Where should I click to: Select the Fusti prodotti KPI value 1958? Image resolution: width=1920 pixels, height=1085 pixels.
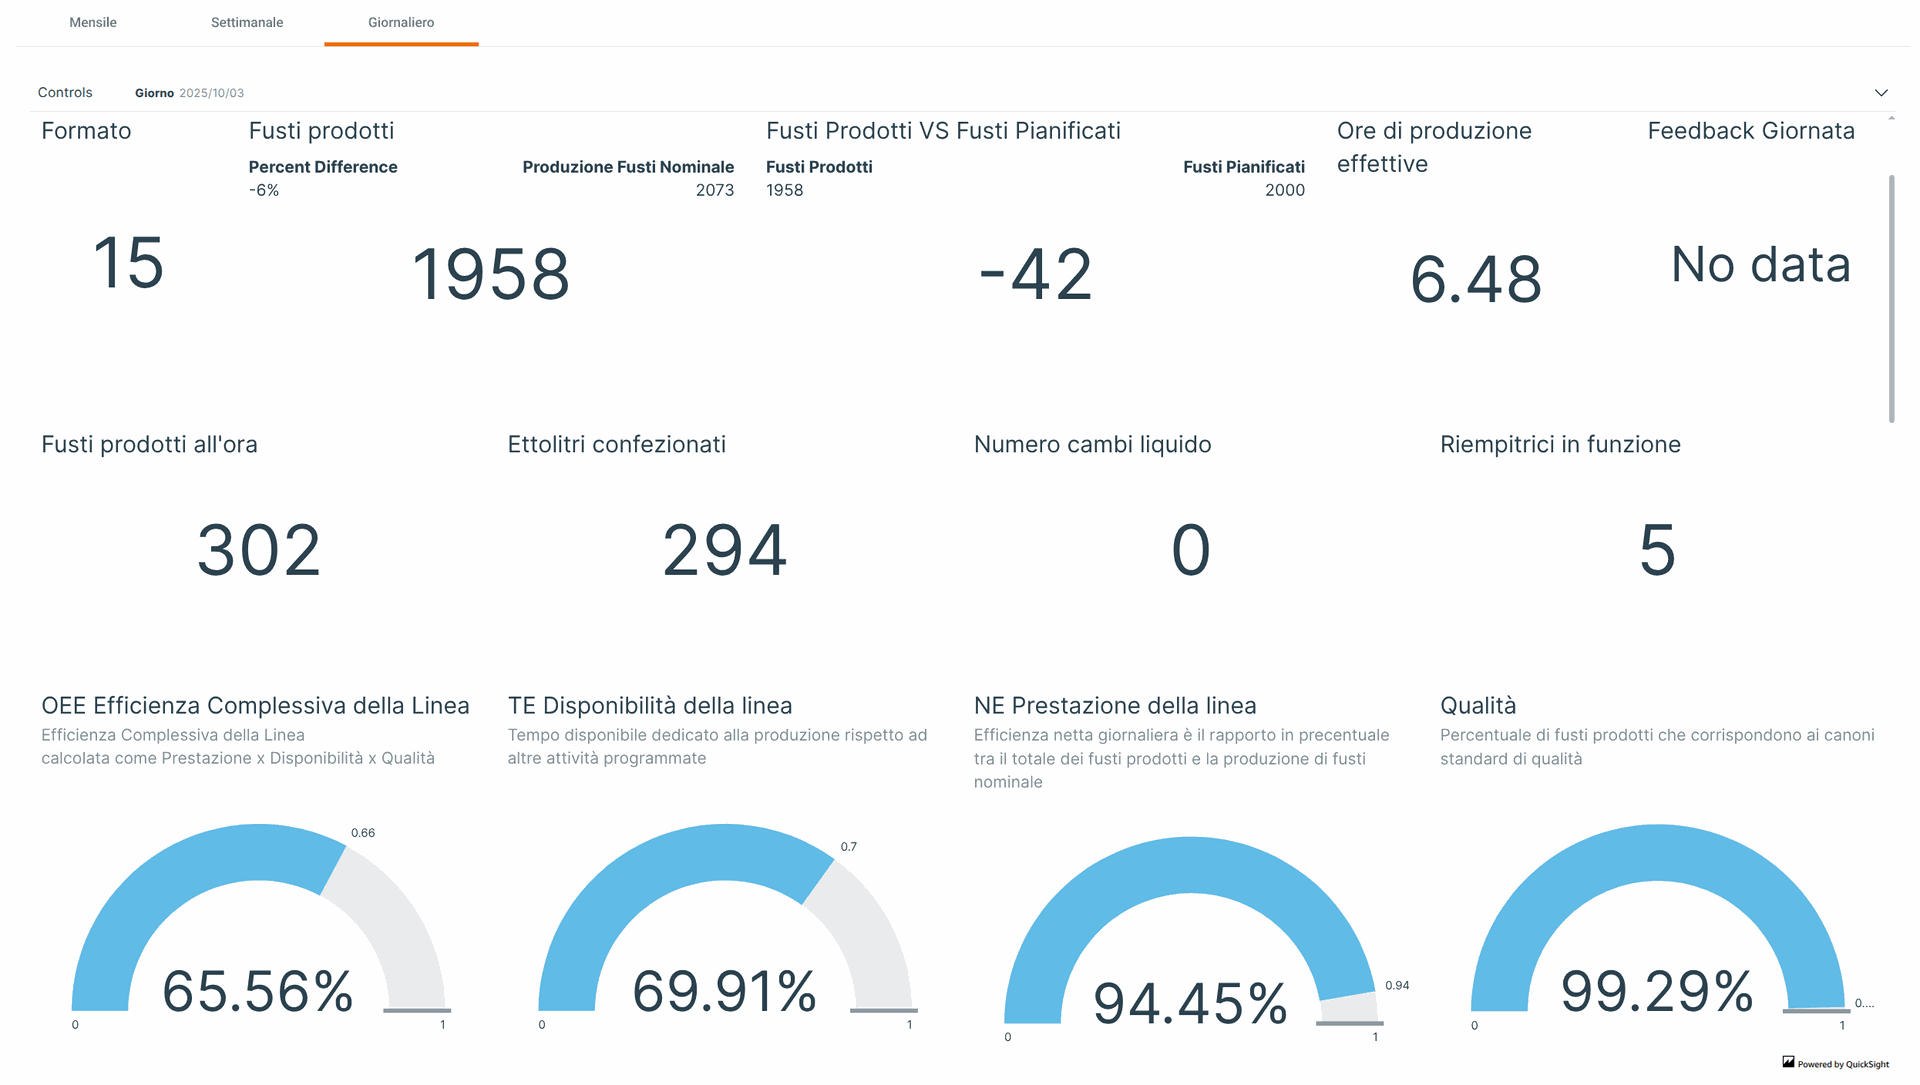click(x=491, y=274)
